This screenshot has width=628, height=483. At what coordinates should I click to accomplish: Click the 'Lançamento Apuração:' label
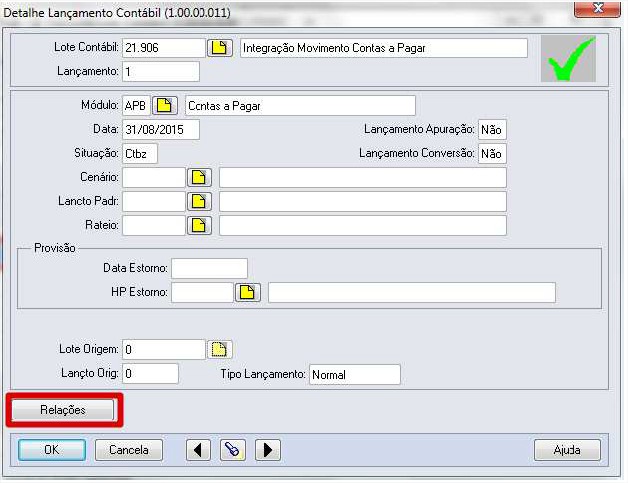419,129
